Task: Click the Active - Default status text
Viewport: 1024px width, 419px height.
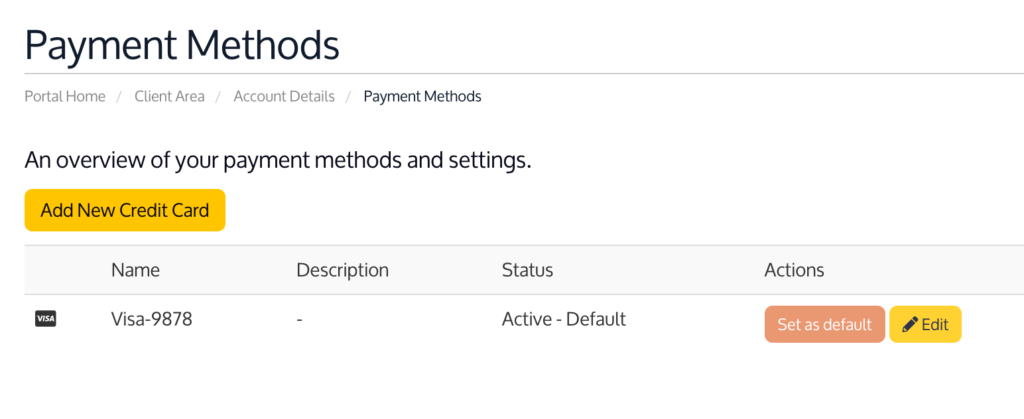Action: 563,319
